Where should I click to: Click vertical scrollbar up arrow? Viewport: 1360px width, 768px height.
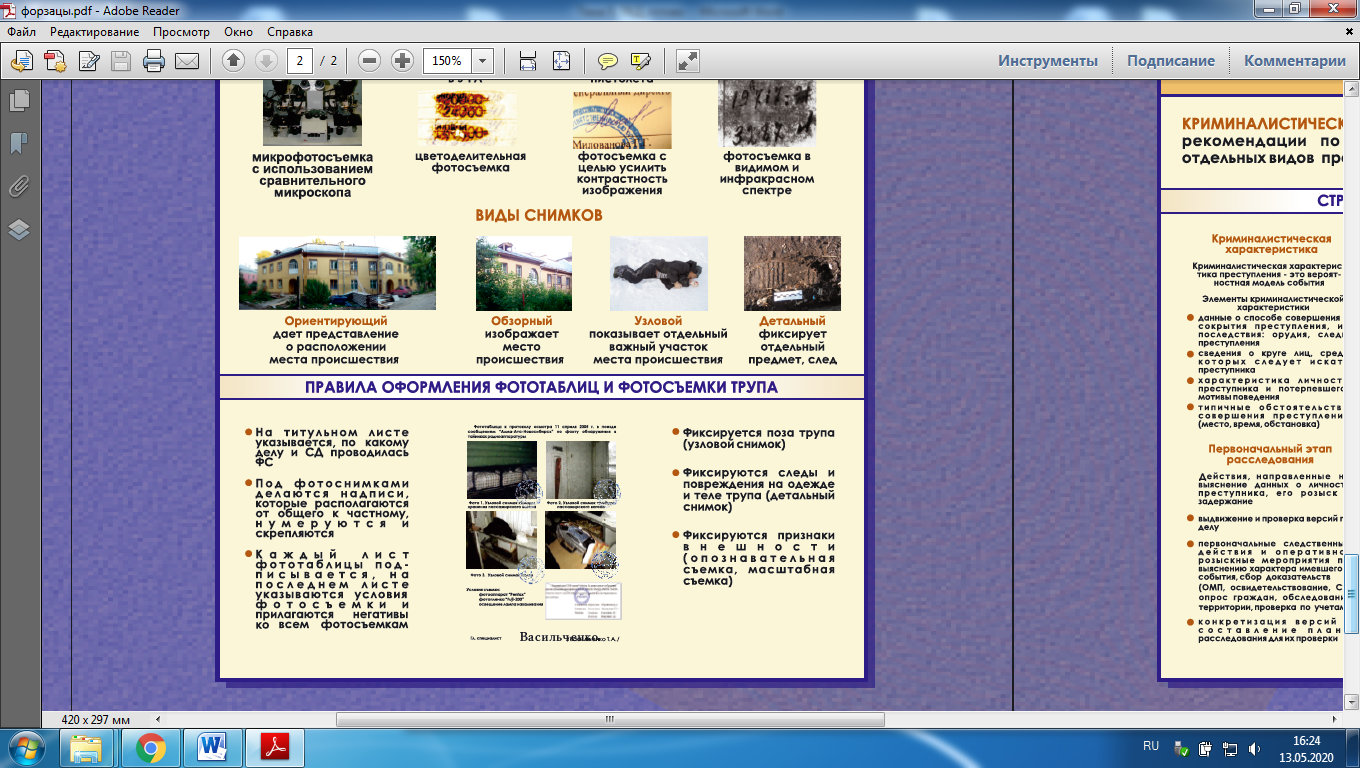1351,87
